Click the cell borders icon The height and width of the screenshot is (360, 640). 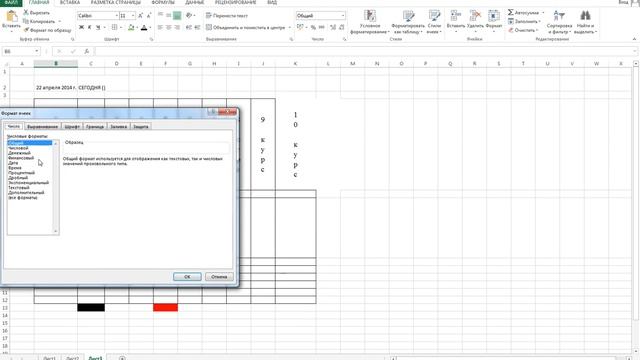click(x=114, y=27)
